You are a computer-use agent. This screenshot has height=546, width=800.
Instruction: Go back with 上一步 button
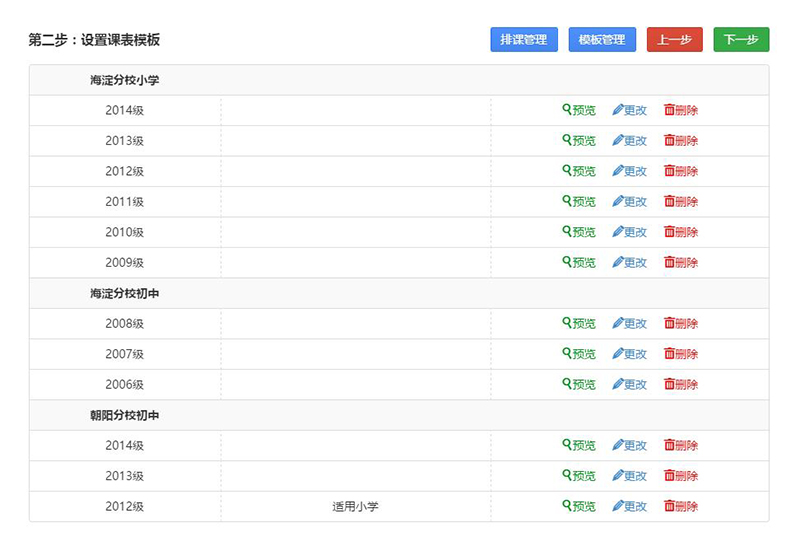[x=674, y=40]
